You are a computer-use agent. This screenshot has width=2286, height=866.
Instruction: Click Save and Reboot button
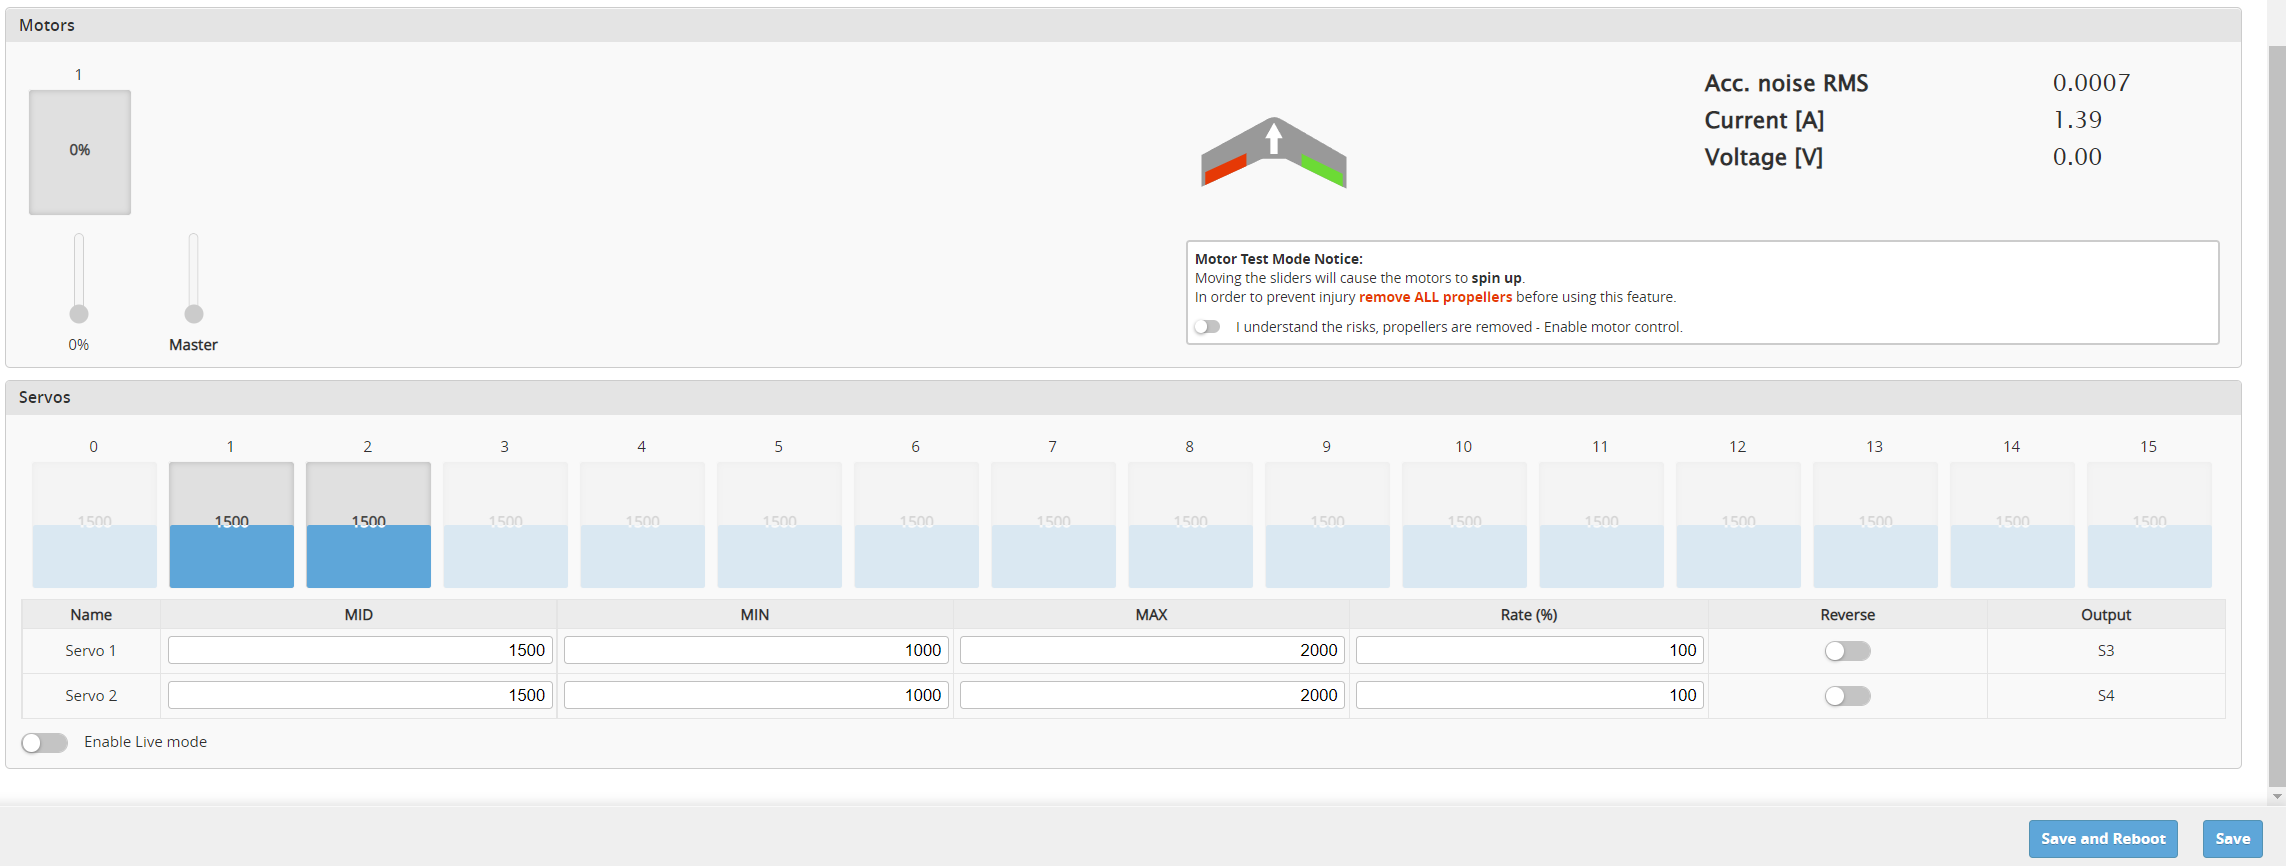pyautogui.click(x=2103, y=839)
